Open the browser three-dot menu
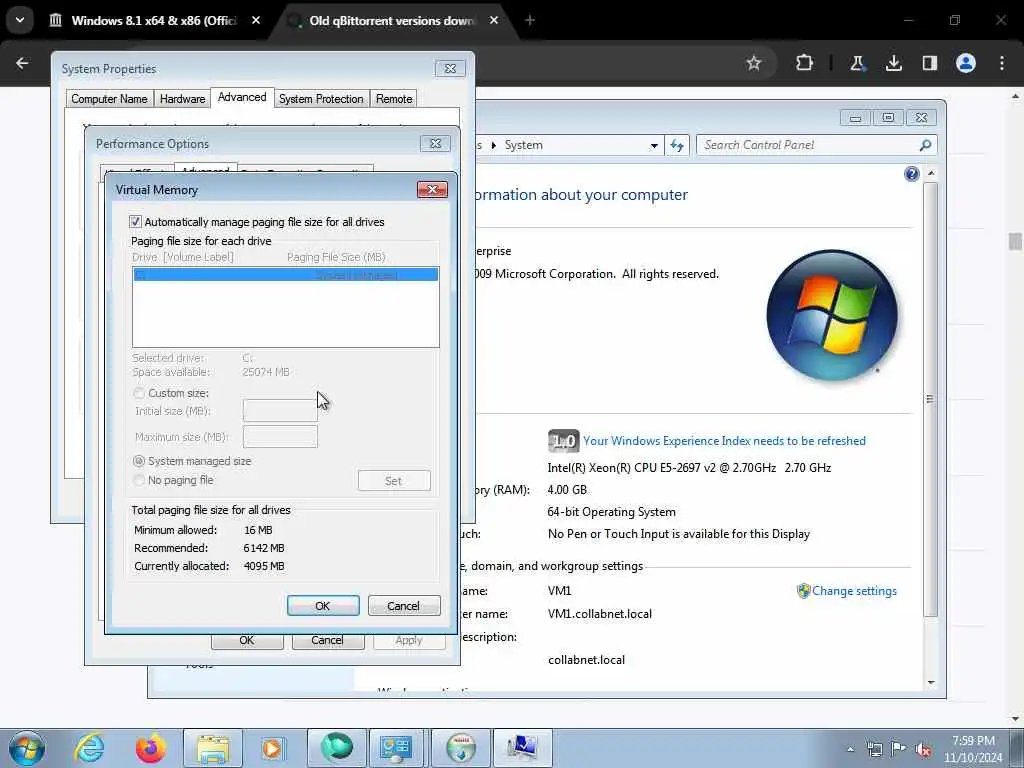1024x768 pixels. click(x=1002, y=63)
